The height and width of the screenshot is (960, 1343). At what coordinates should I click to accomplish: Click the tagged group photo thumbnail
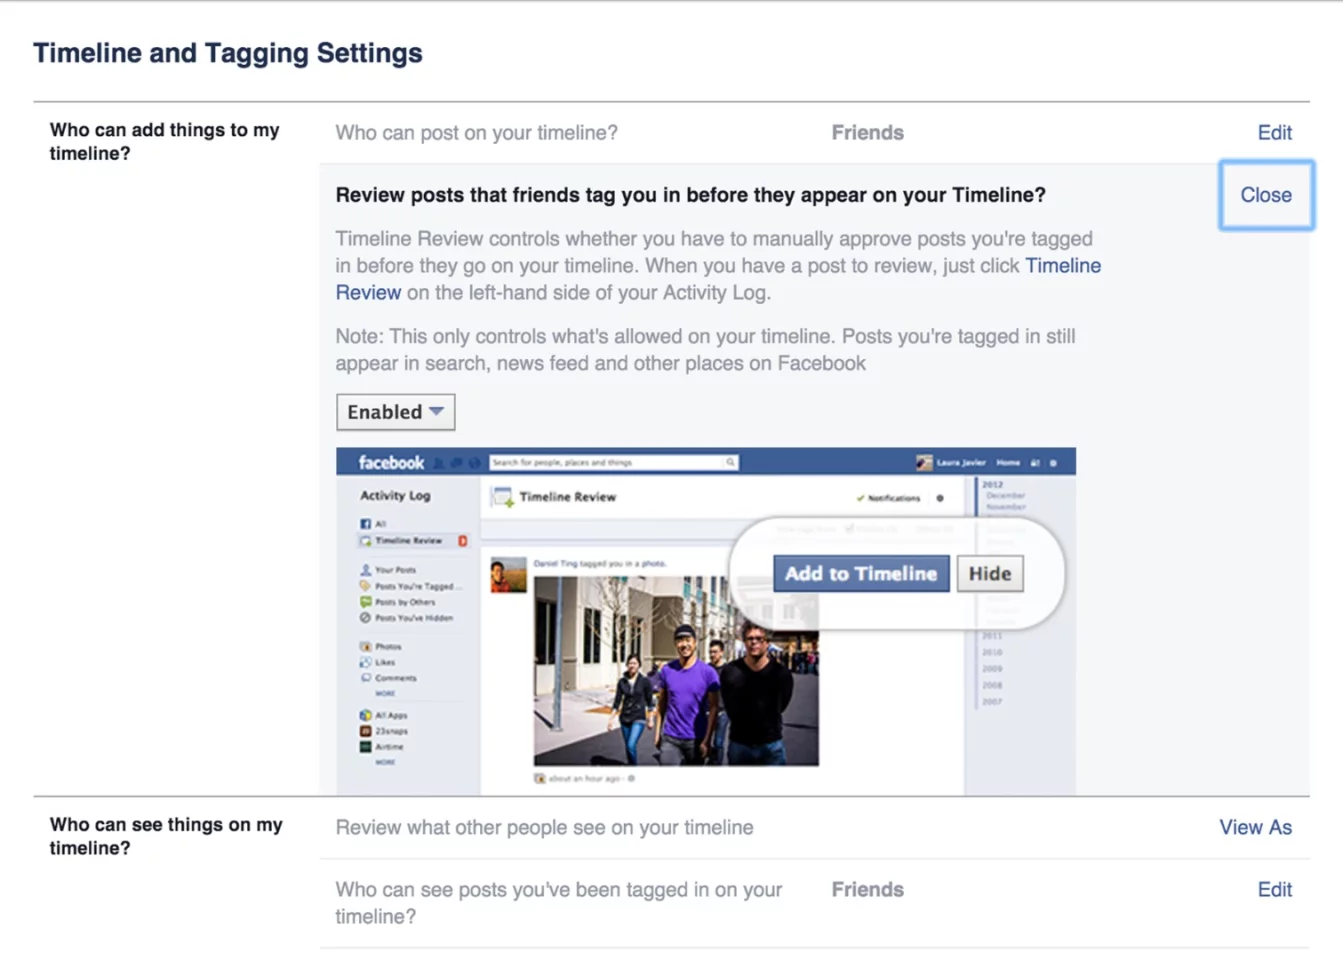click(x=676, y=671)
